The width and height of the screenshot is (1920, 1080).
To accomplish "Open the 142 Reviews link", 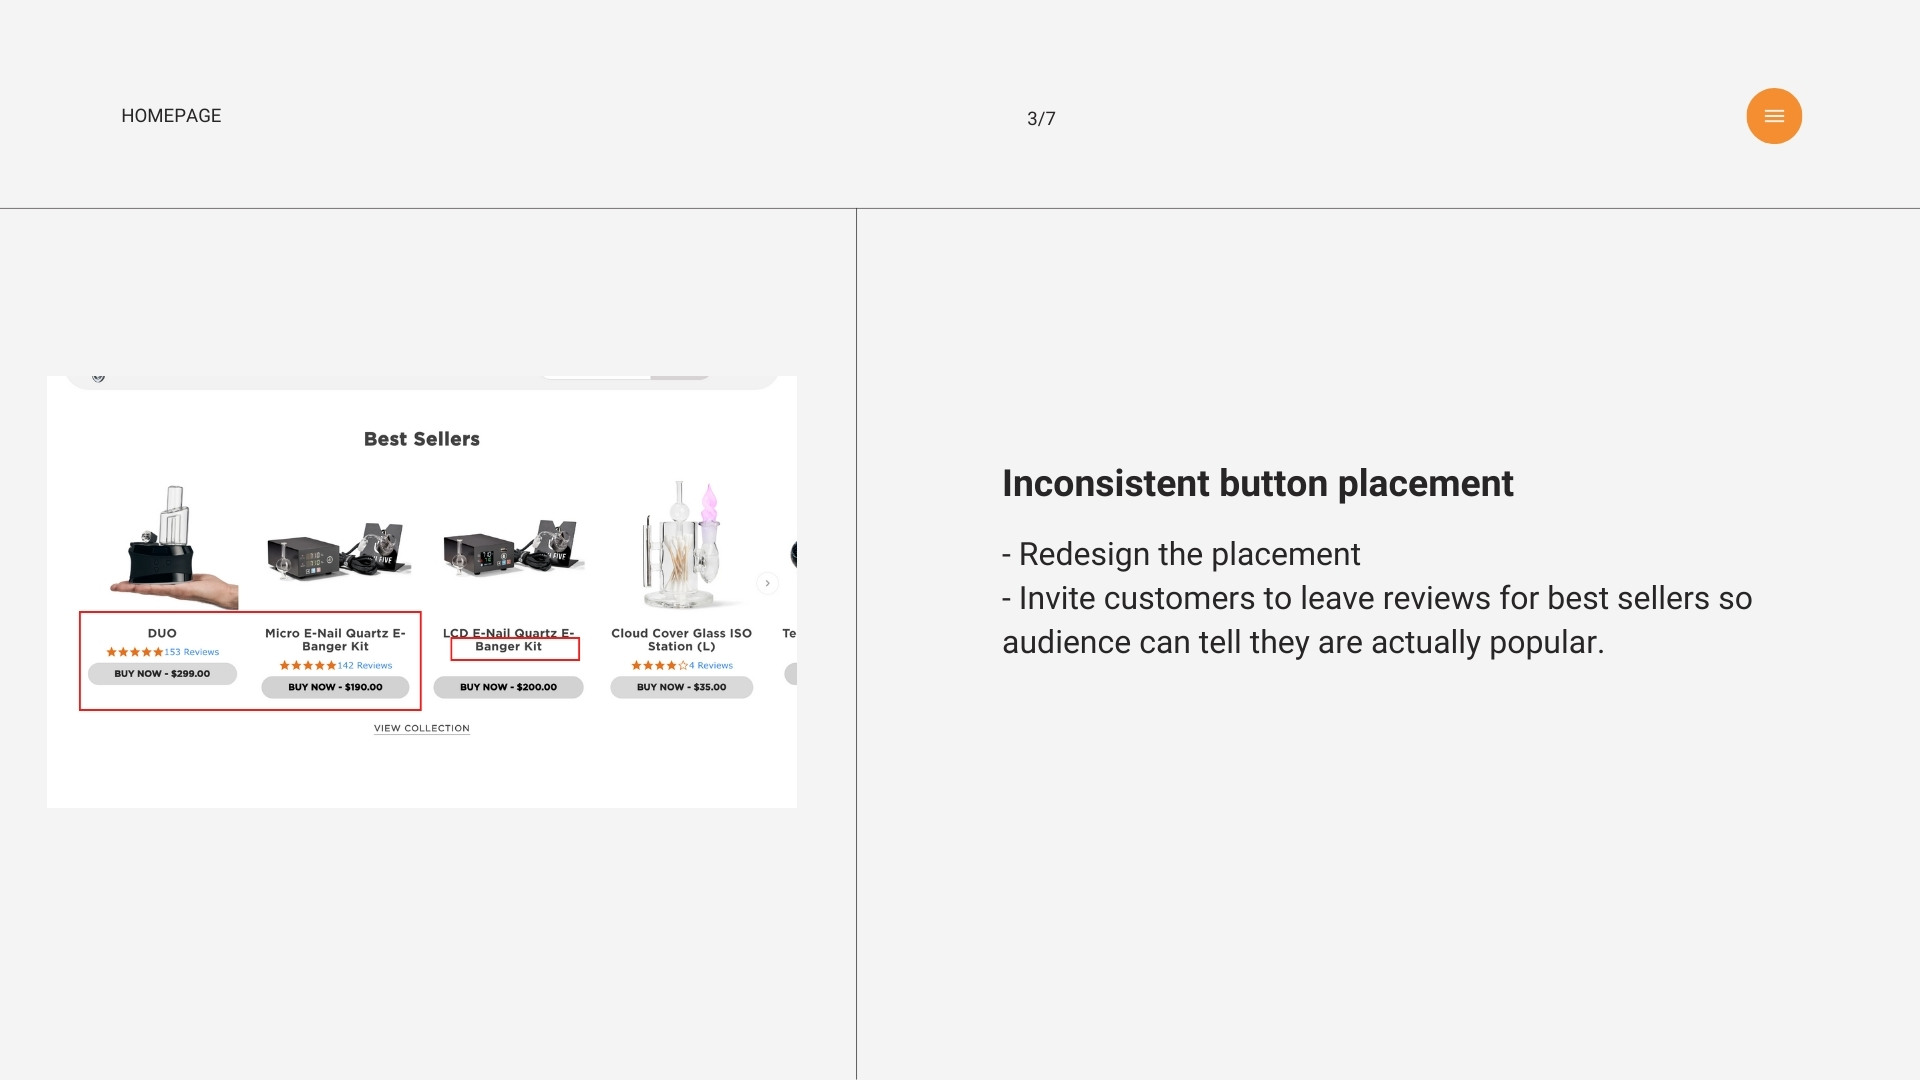I will click(x=365, y=666).
